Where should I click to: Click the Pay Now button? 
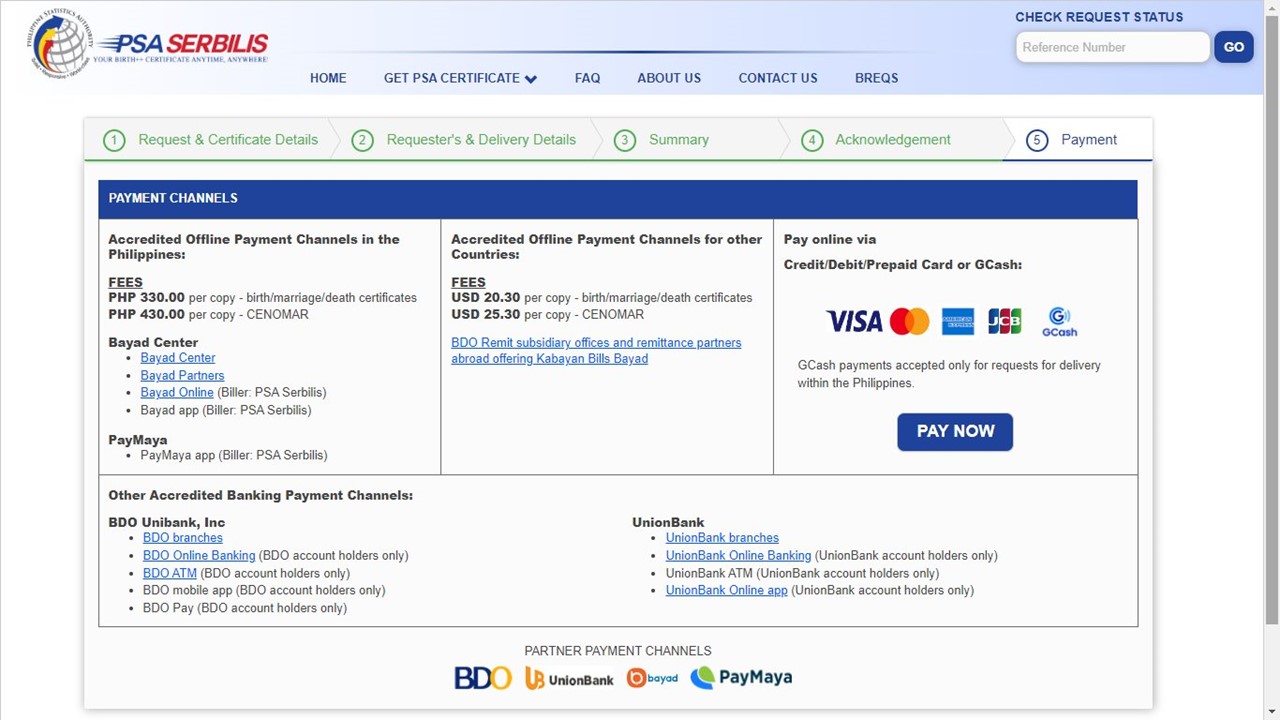(x=955, y=432)
